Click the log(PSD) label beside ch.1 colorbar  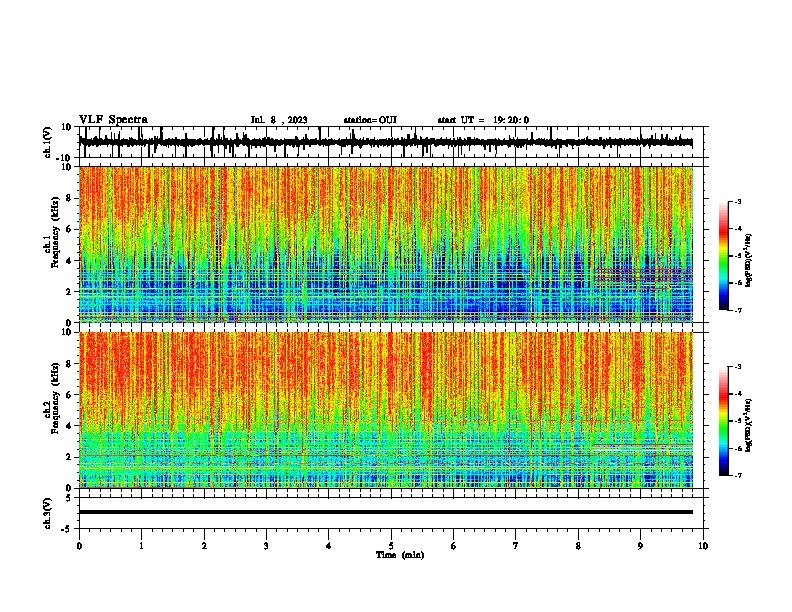748,260
